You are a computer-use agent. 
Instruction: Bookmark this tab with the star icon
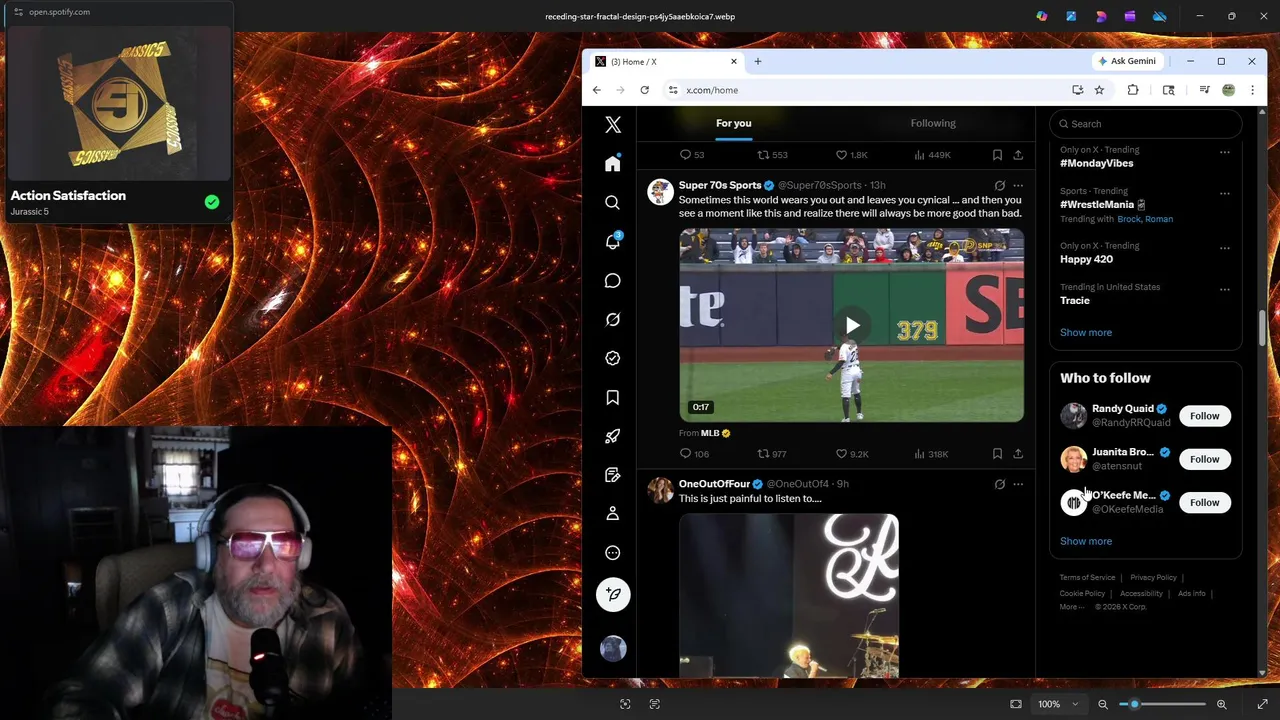[1099, 90]
